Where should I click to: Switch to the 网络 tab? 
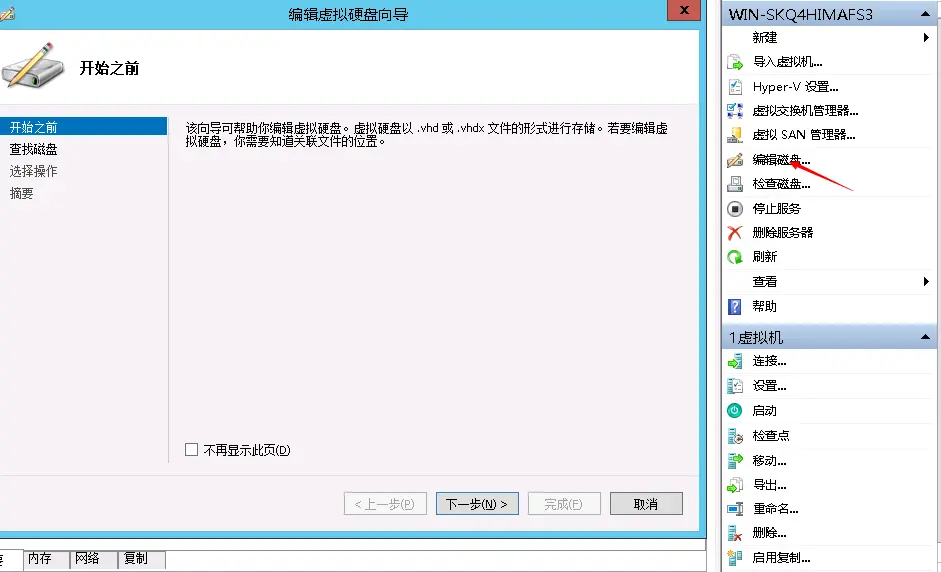[x=93, y=559]
